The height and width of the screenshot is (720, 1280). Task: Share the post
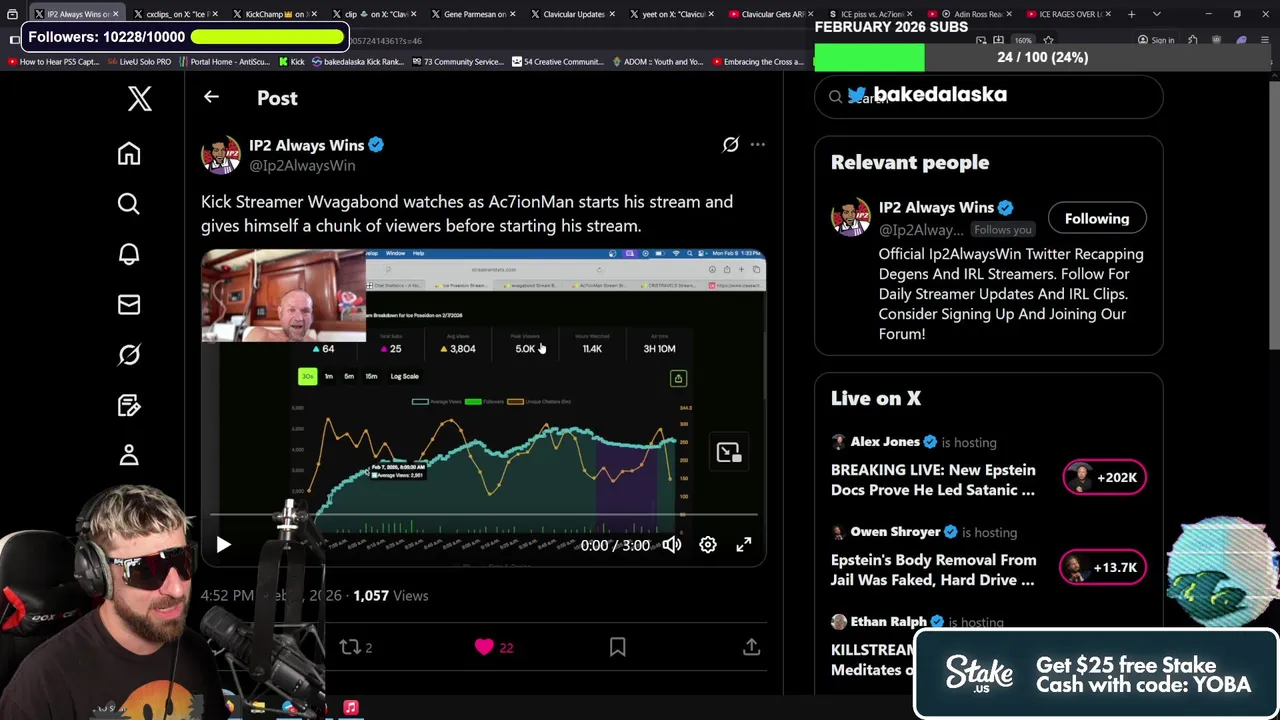tap(751, 647)
